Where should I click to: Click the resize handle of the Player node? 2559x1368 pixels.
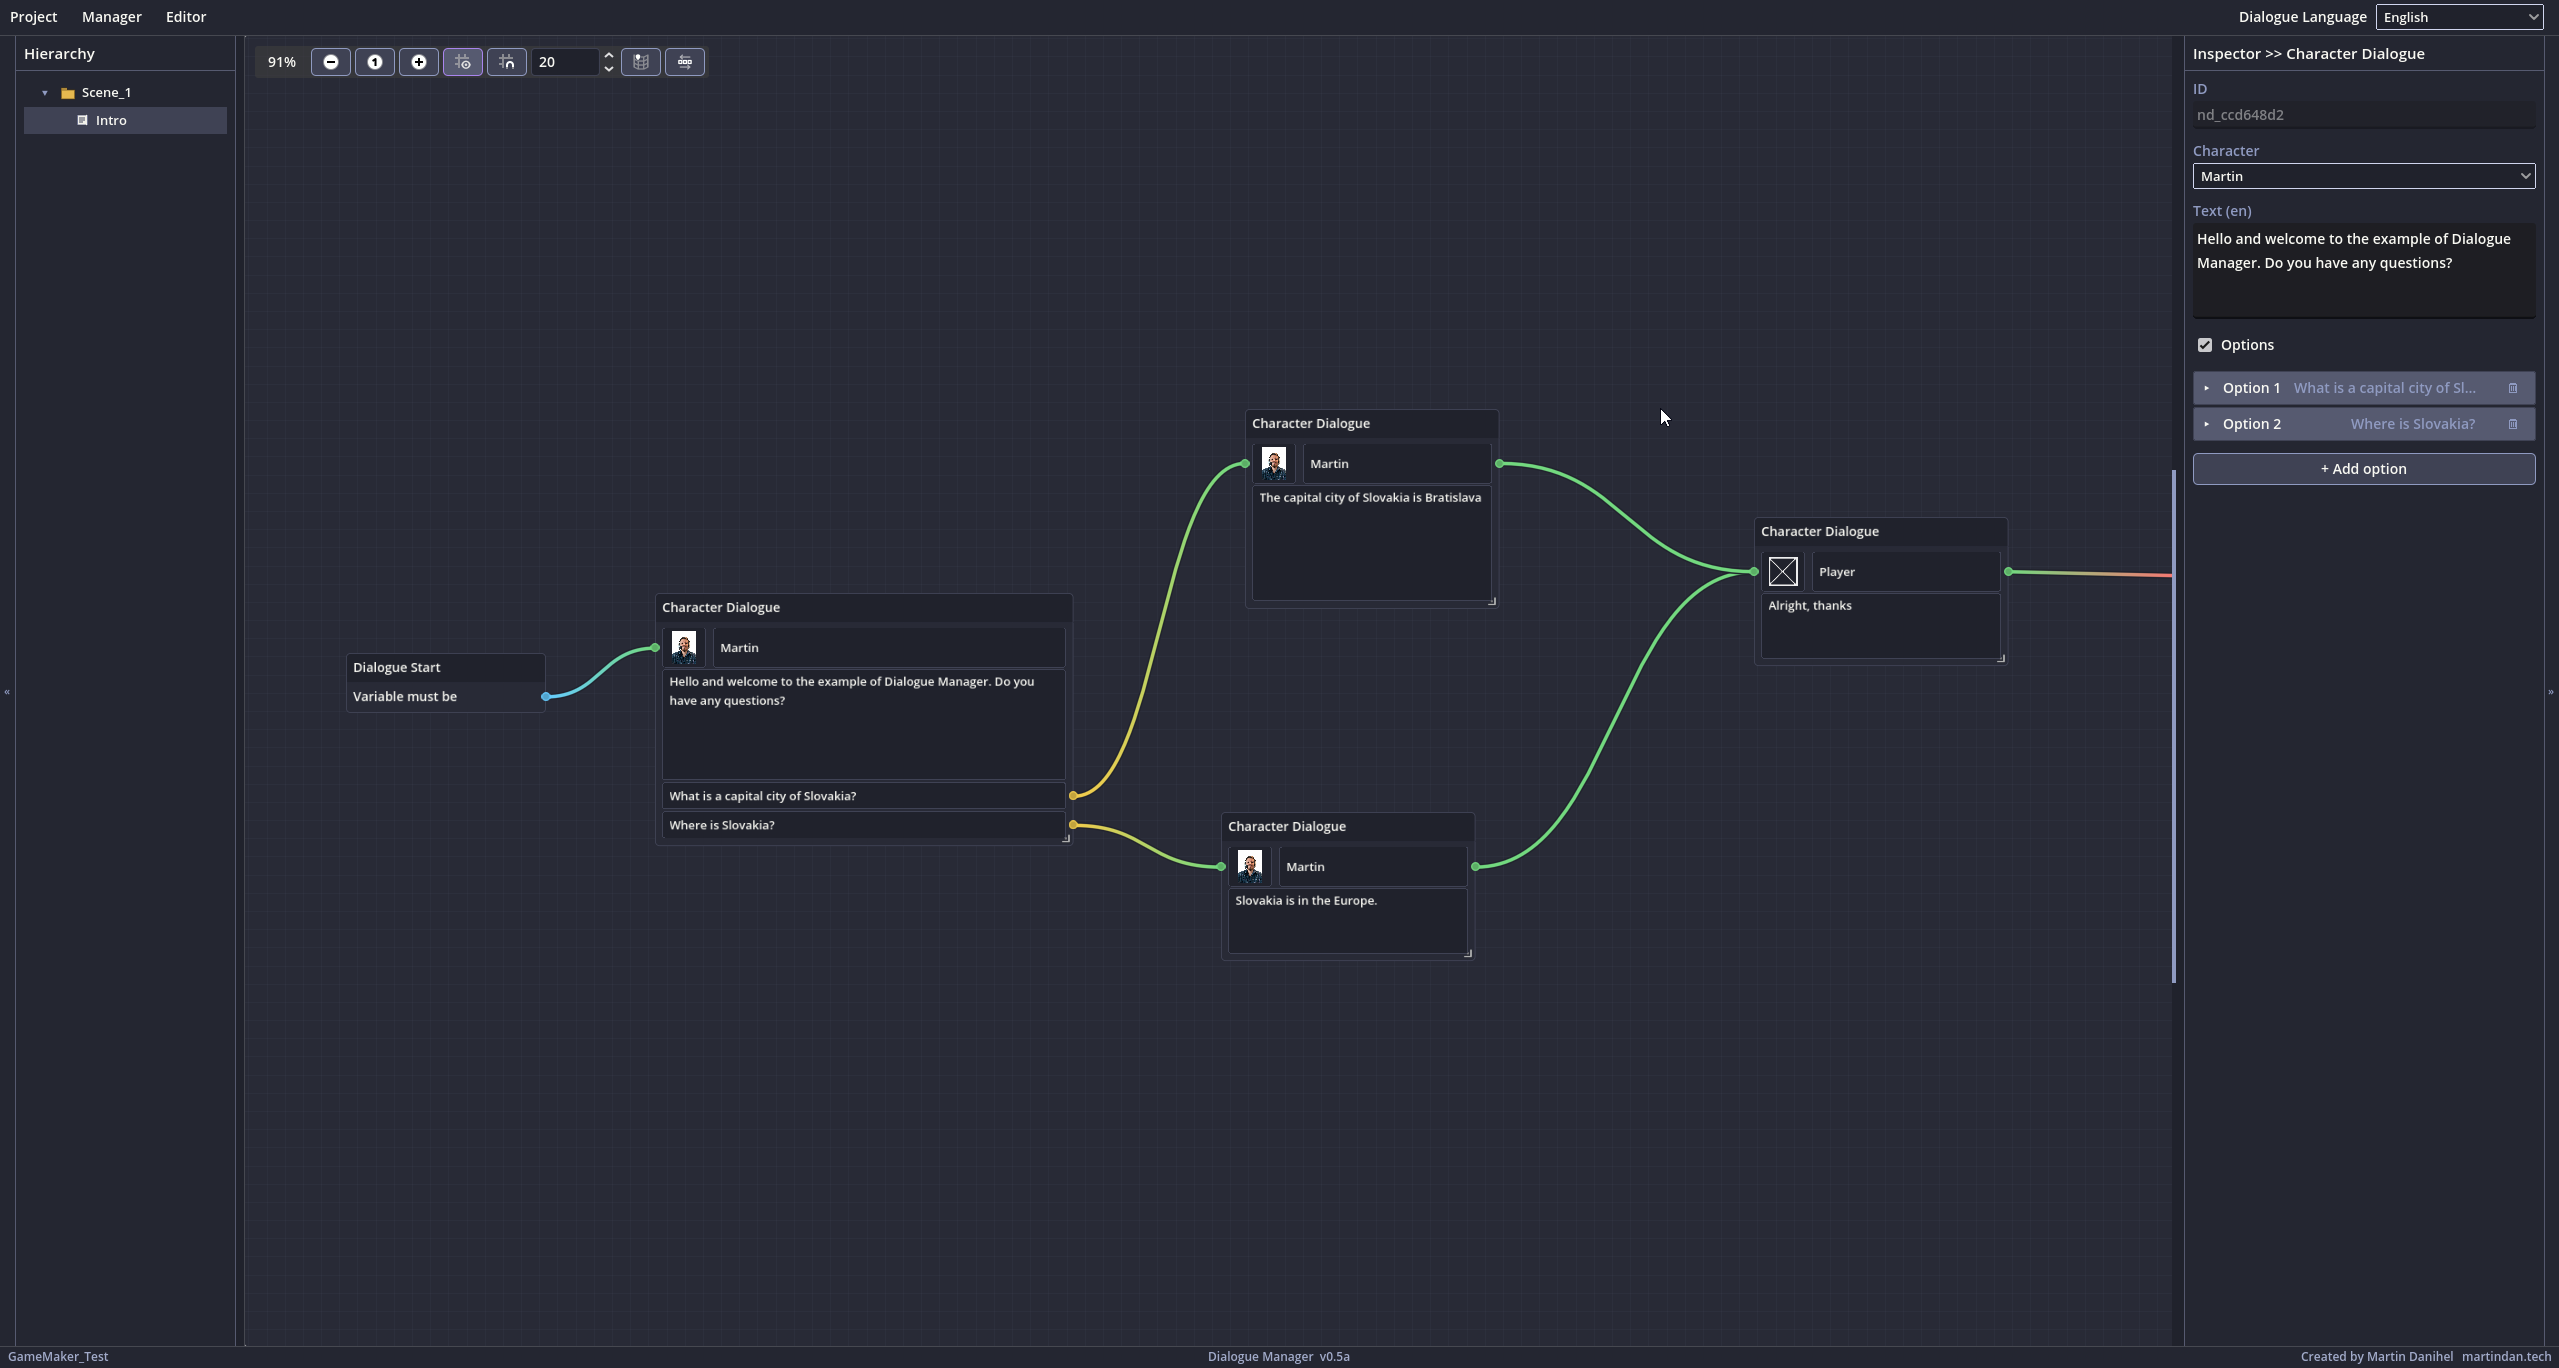(2001, 658)
